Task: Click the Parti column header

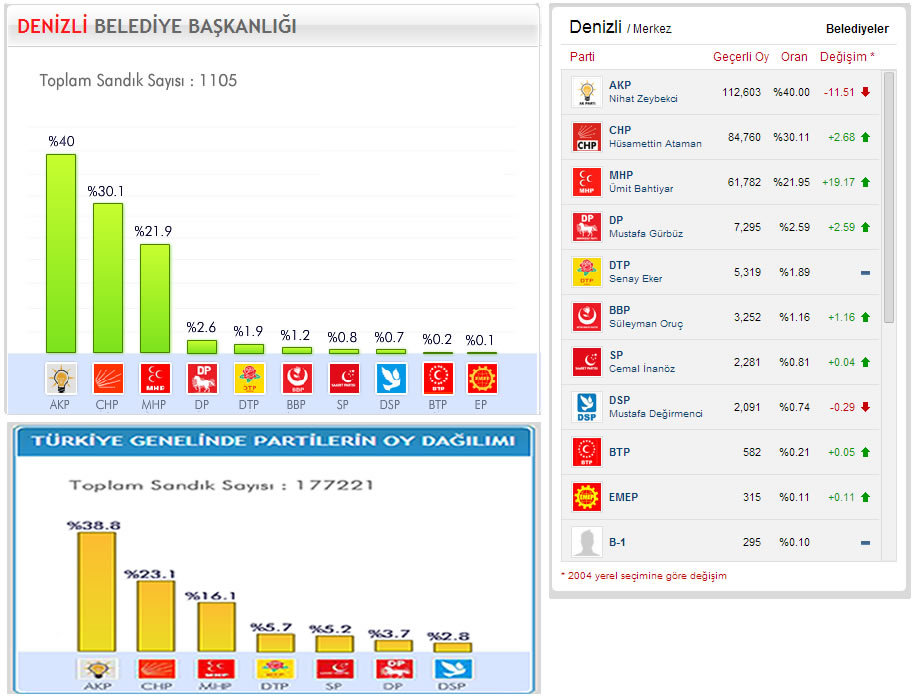Action: [582, 57]
